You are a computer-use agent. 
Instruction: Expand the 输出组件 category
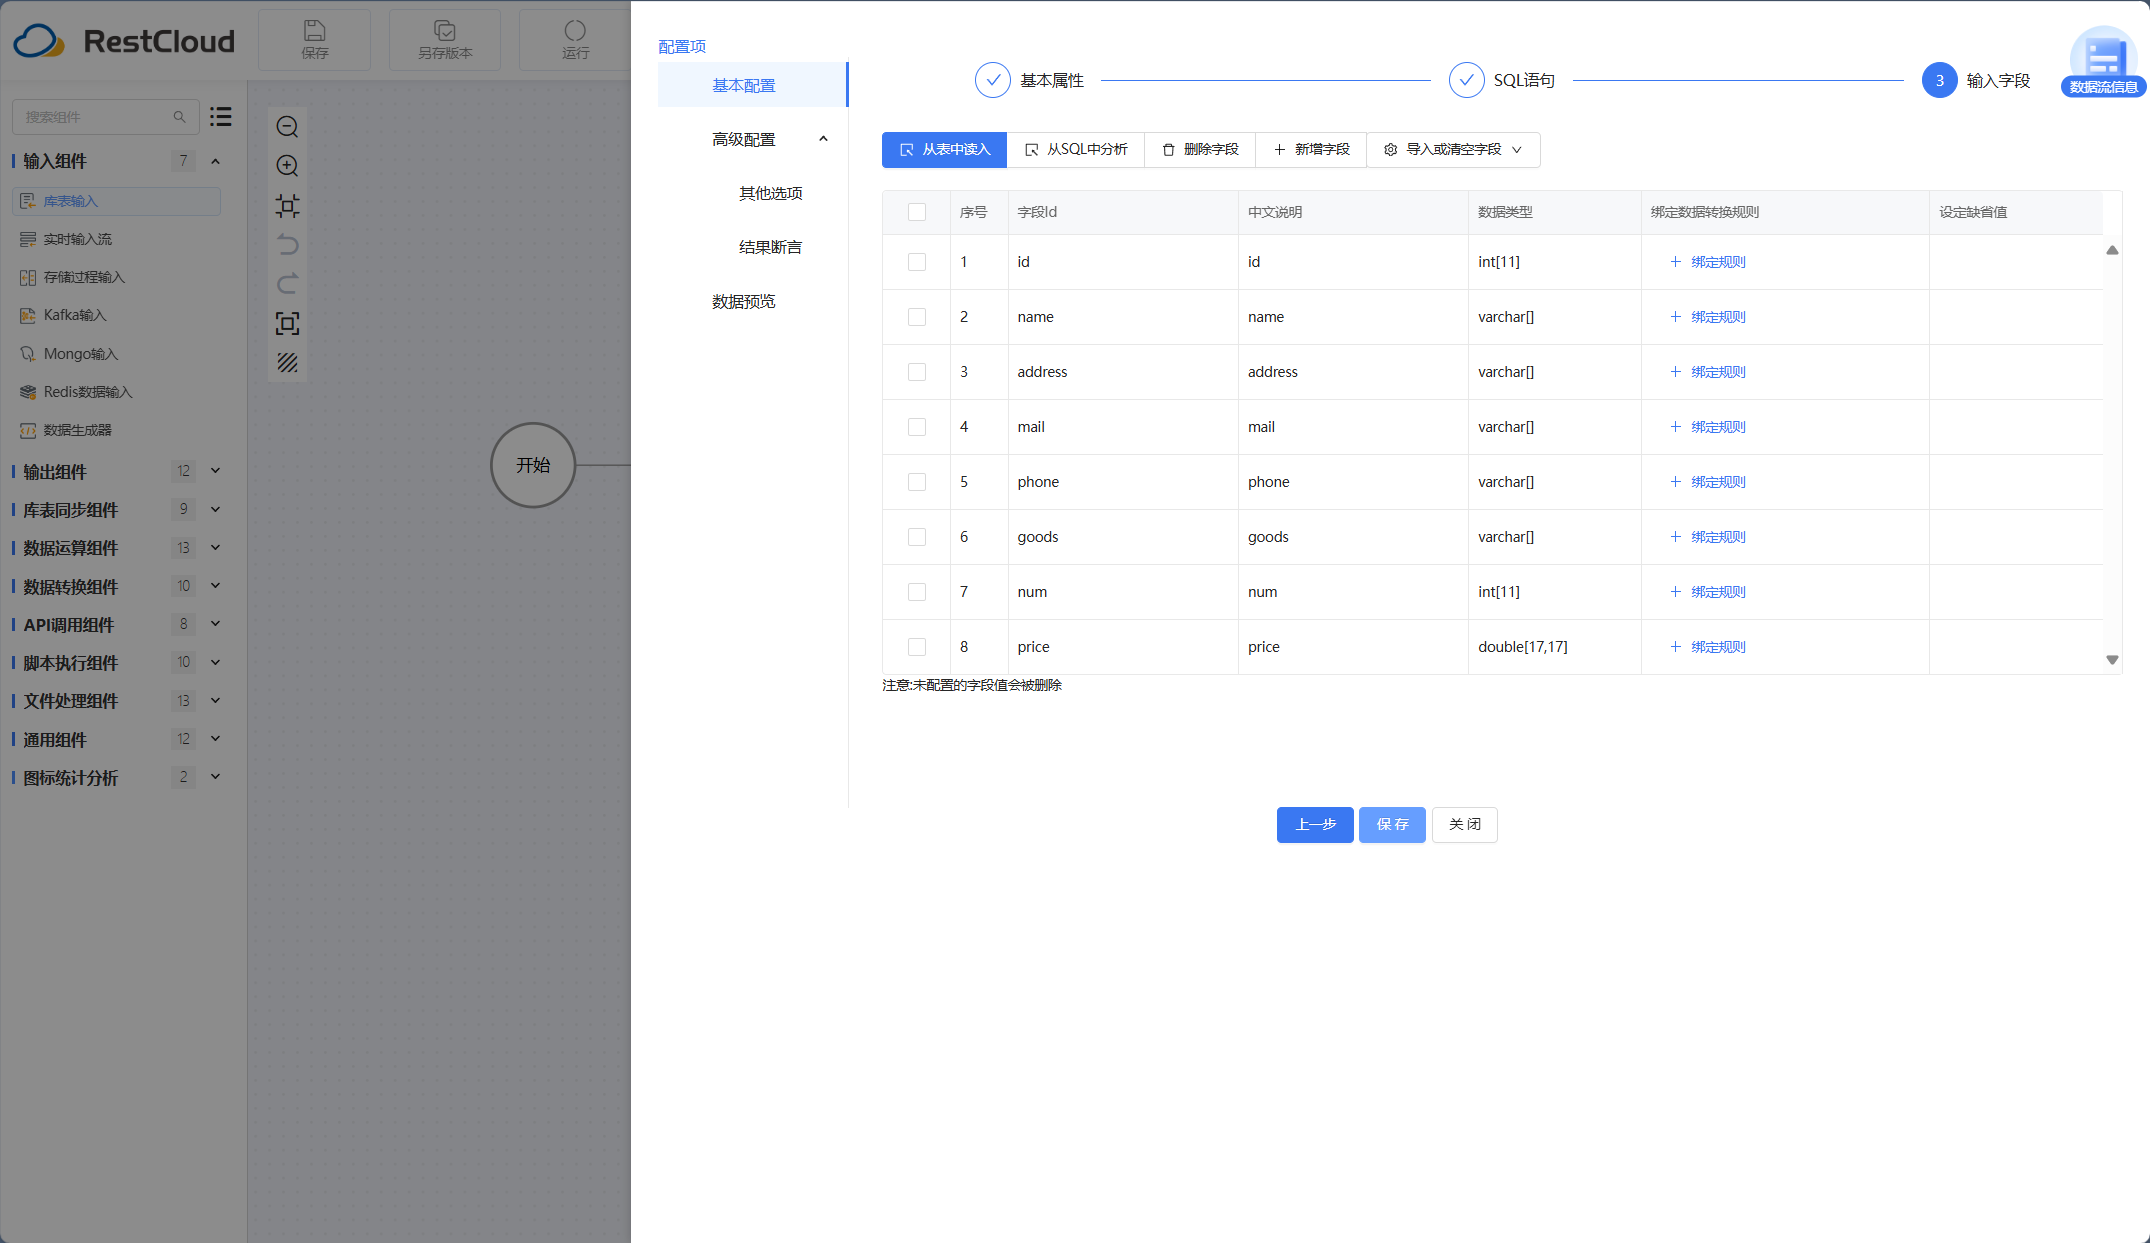coord(215,471)
